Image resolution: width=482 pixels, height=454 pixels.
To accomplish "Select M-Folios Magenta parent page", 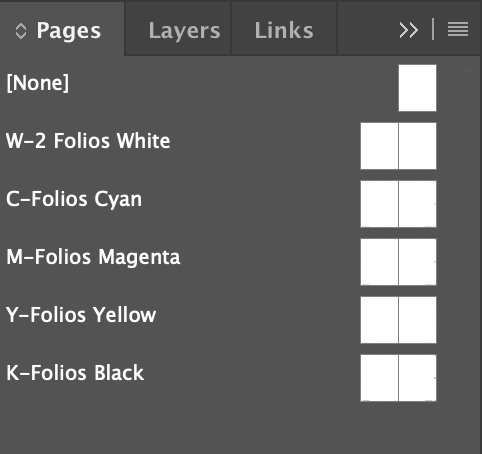I will pyautogui.click(x=93, y=257).
